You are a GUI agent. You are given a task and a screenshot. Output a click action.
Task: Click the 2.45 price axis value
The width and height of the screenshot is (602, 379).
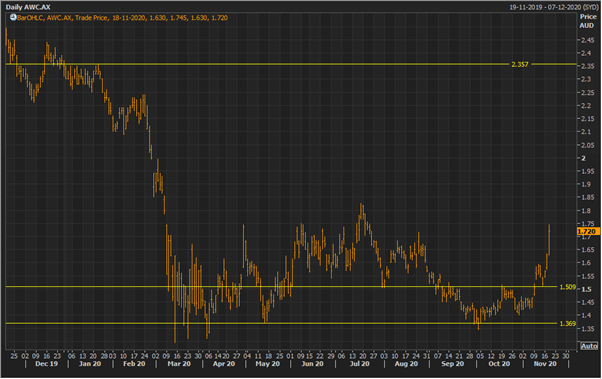588,40
